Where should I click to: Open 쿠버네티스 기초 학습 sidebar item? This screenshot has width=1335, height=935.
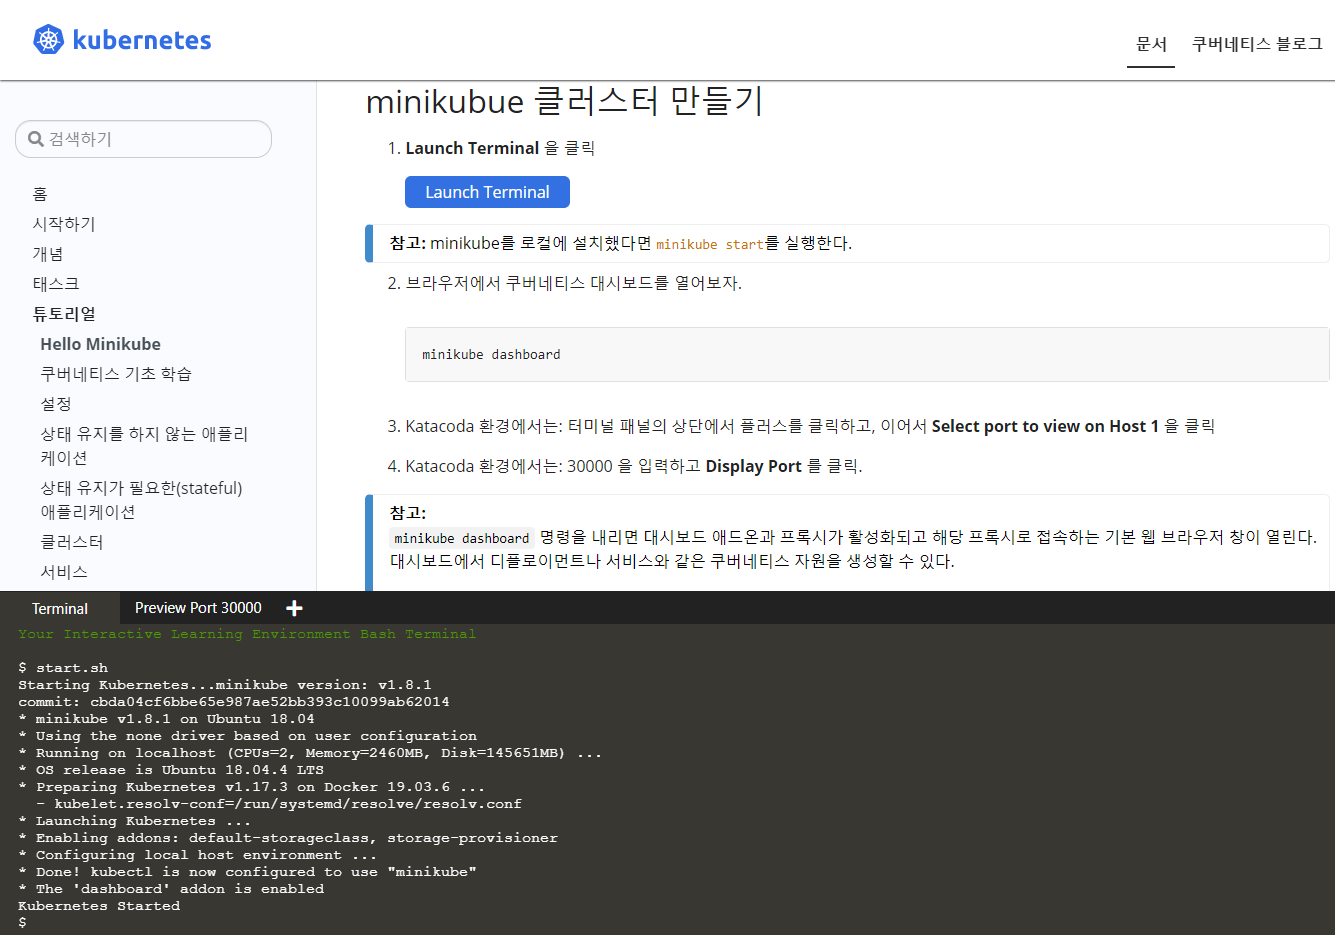pyautogui.click(x=116, y=374)
